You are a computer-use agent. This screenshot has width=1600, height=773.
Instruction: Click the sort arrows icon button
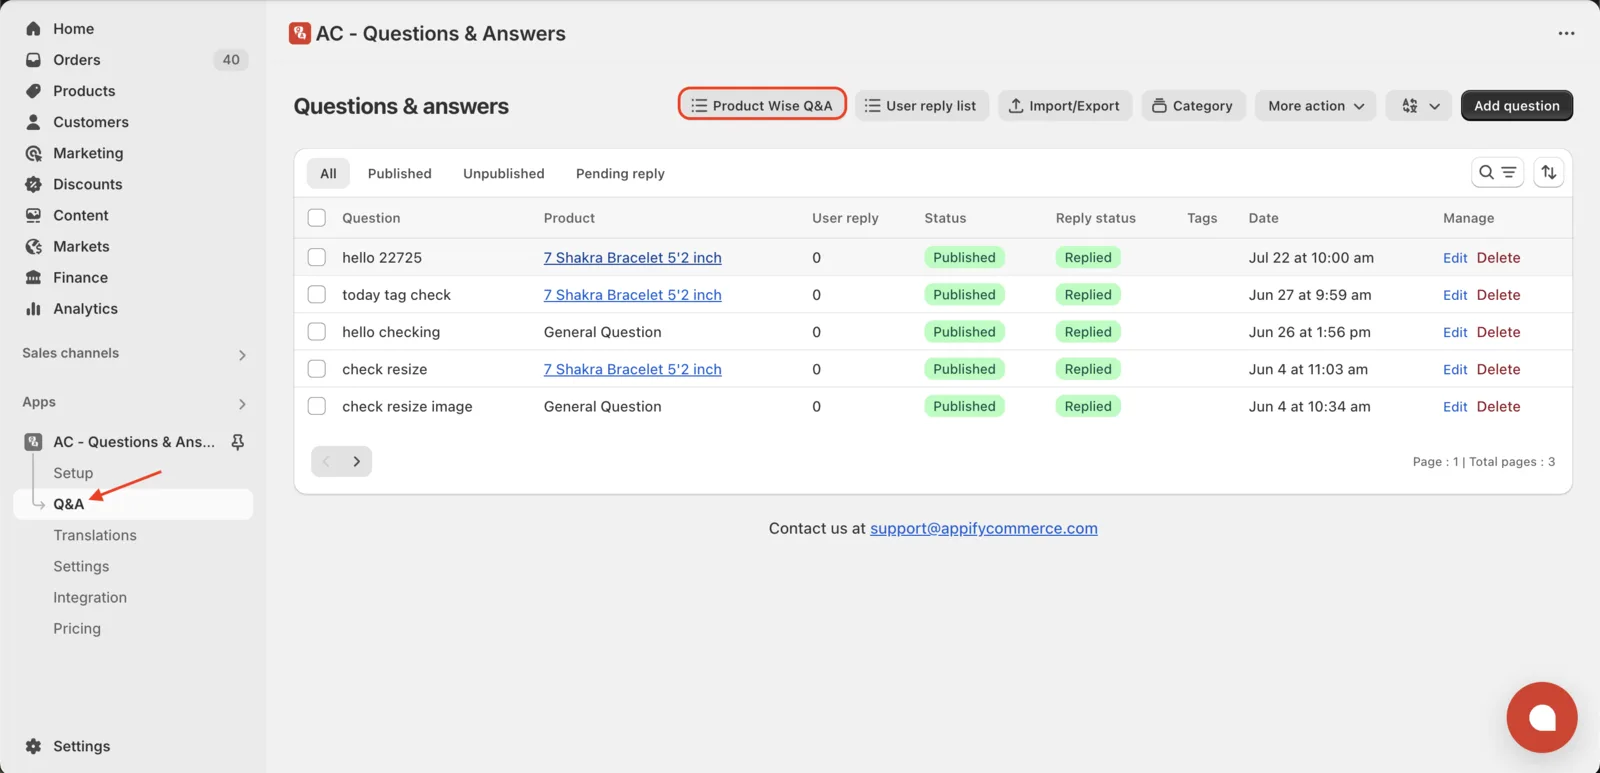tap(1549, 173)
